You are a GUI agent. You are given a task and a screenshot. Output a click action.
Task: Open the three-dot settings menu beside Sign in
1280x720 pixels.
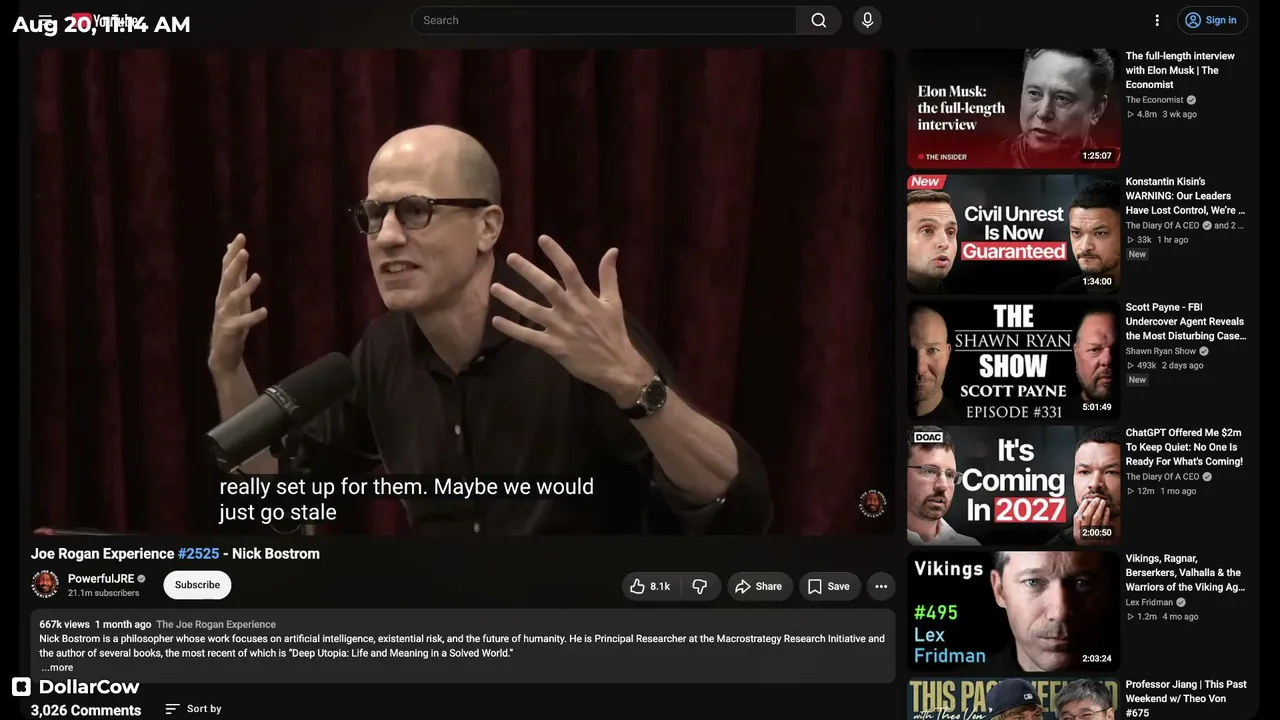coord(1157,20)
